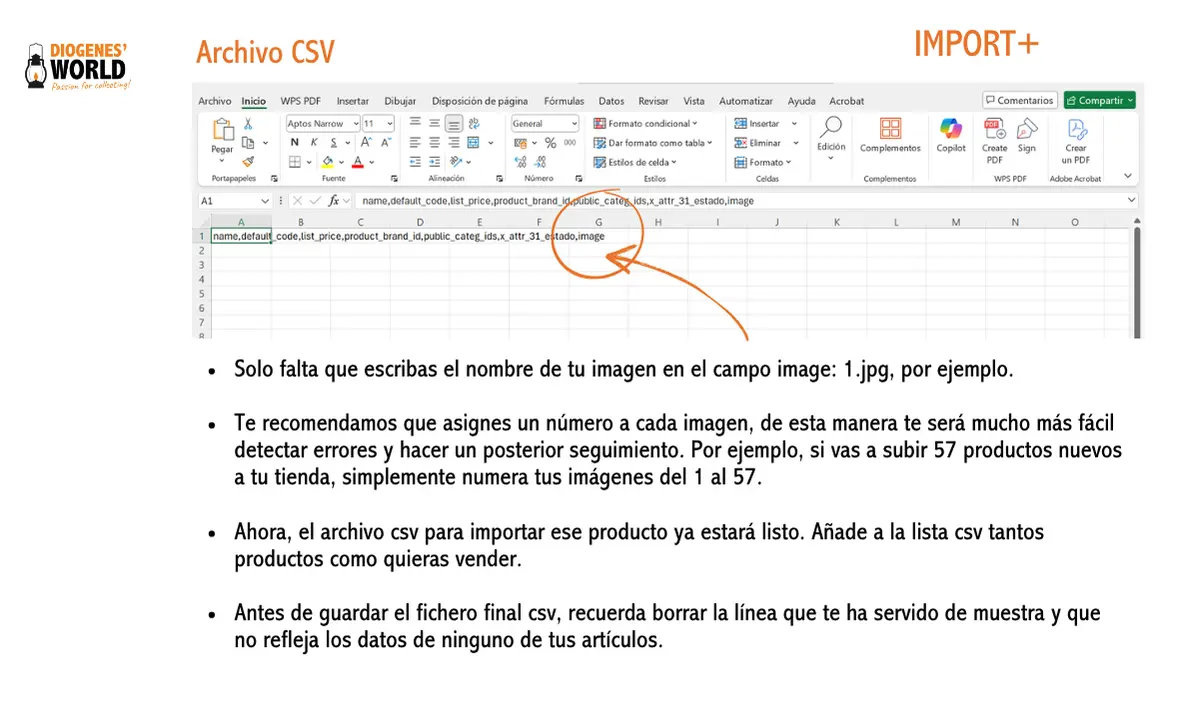This screenshot has width=1181, height=708.
Task: Click the Cut scissors icon
Action: pos(248,124)
